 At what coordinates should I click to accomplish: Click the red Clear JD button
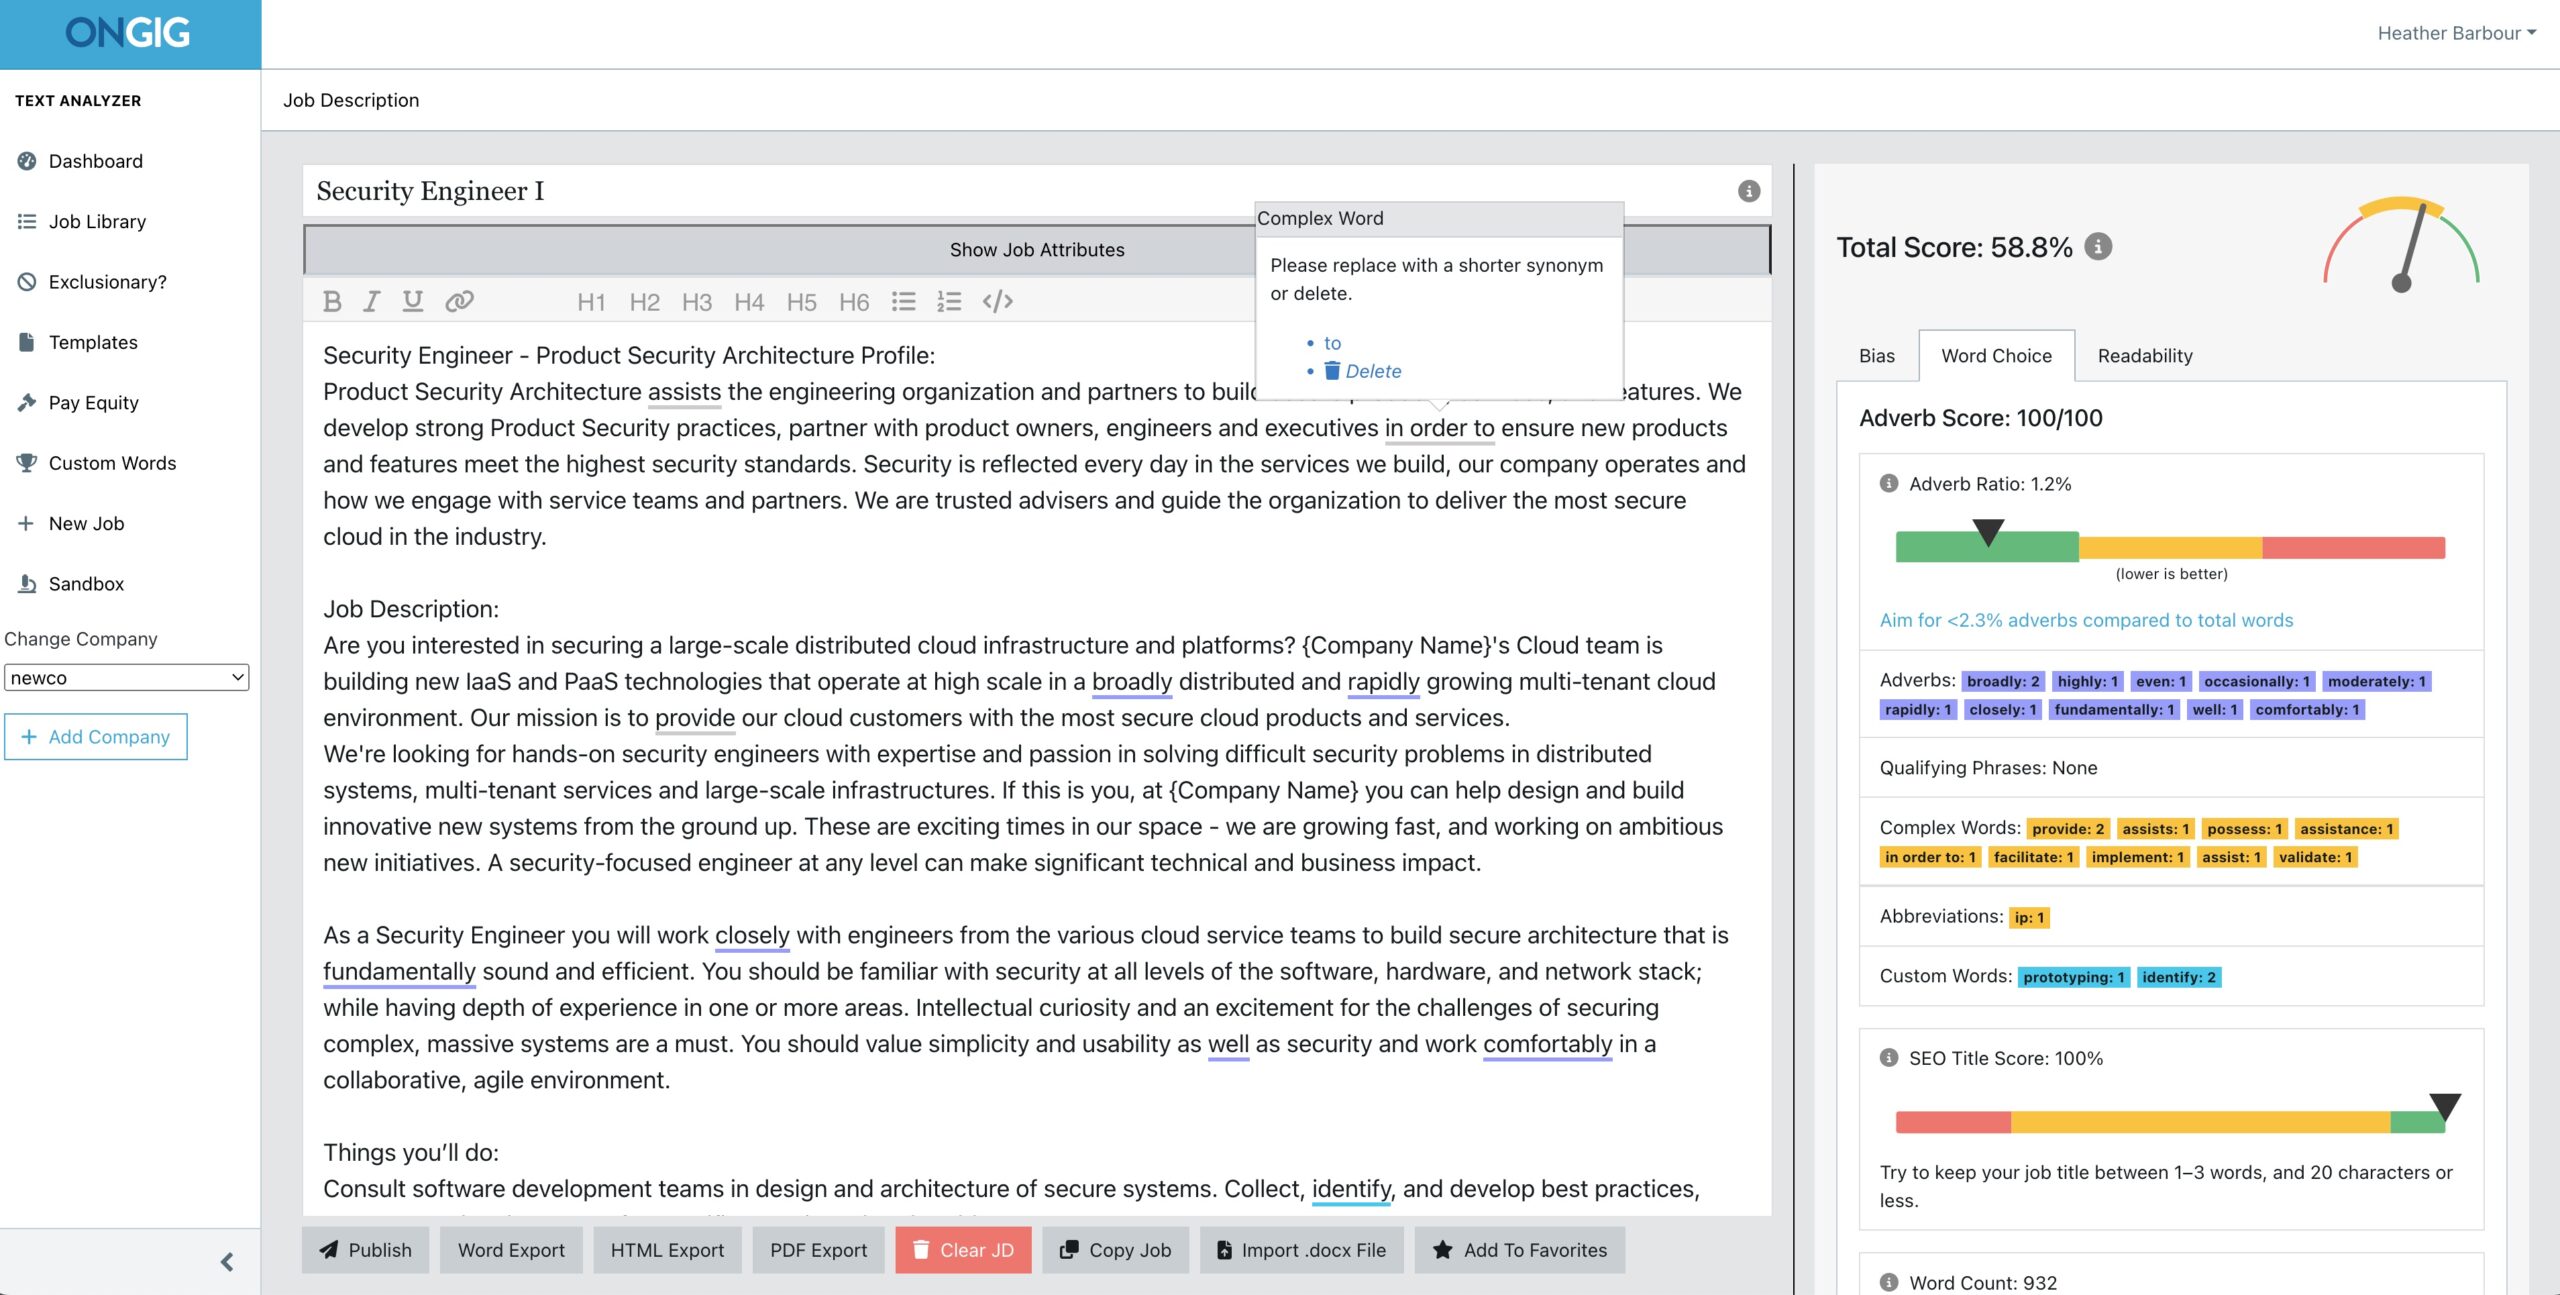click(963, 1250)
